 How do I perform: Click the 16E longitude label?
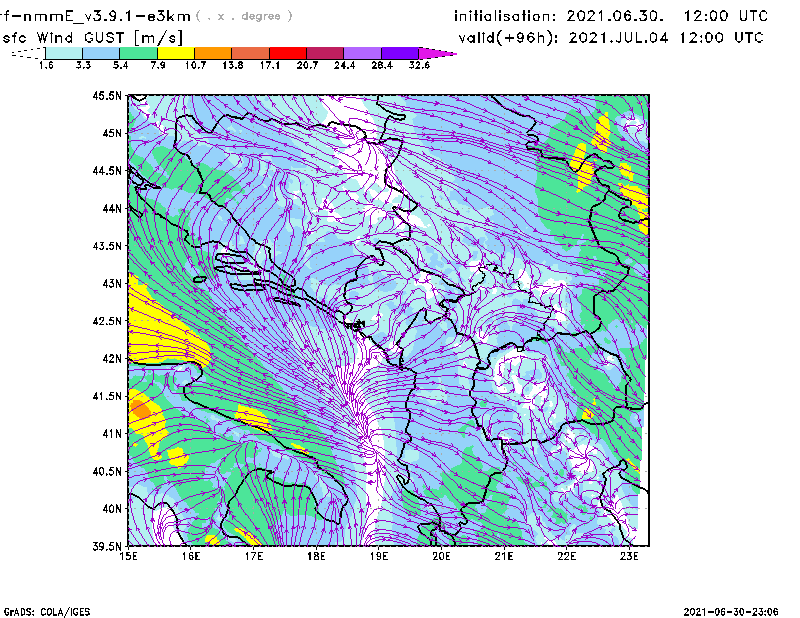pos(191,556)
